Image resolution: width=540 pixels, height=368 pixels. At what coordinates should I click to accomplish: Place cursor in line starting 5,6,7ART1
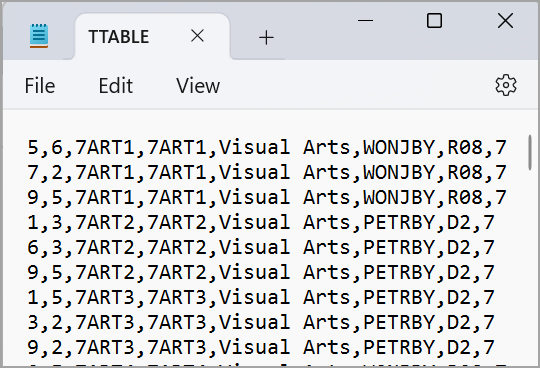(267, 147)
